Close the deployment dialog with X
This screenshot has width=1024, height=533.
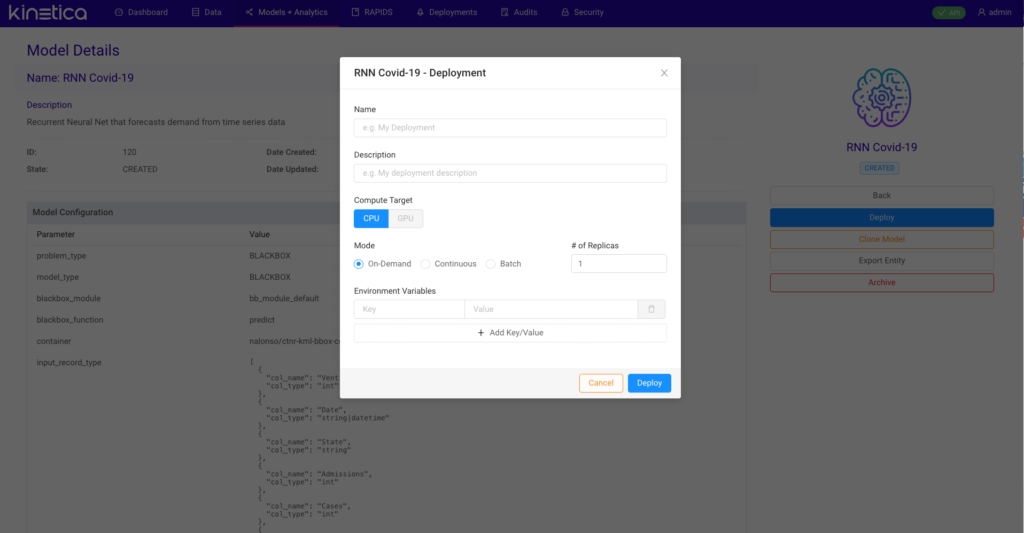tap(664, 73)
